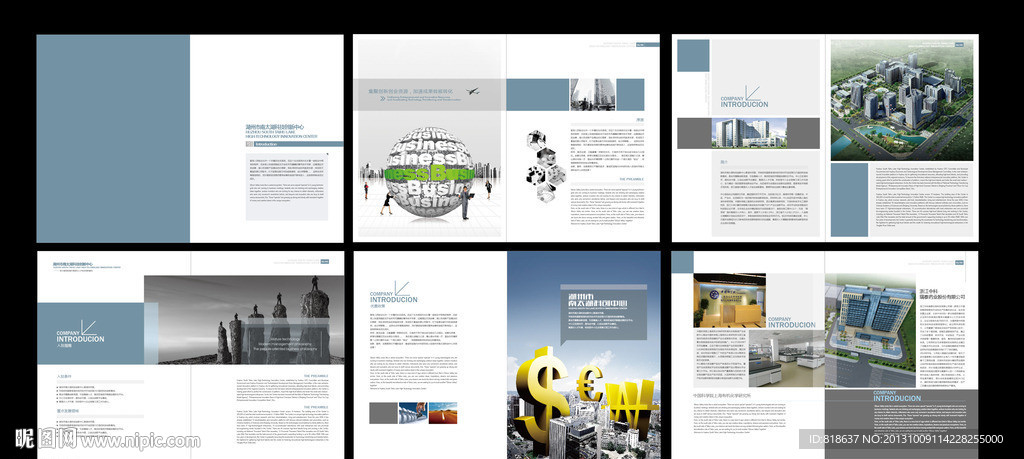The image size is (1024, 459).
Task: Click COMPANY INTRODUCION heading above the white building strip
Action: click(744, 101)
